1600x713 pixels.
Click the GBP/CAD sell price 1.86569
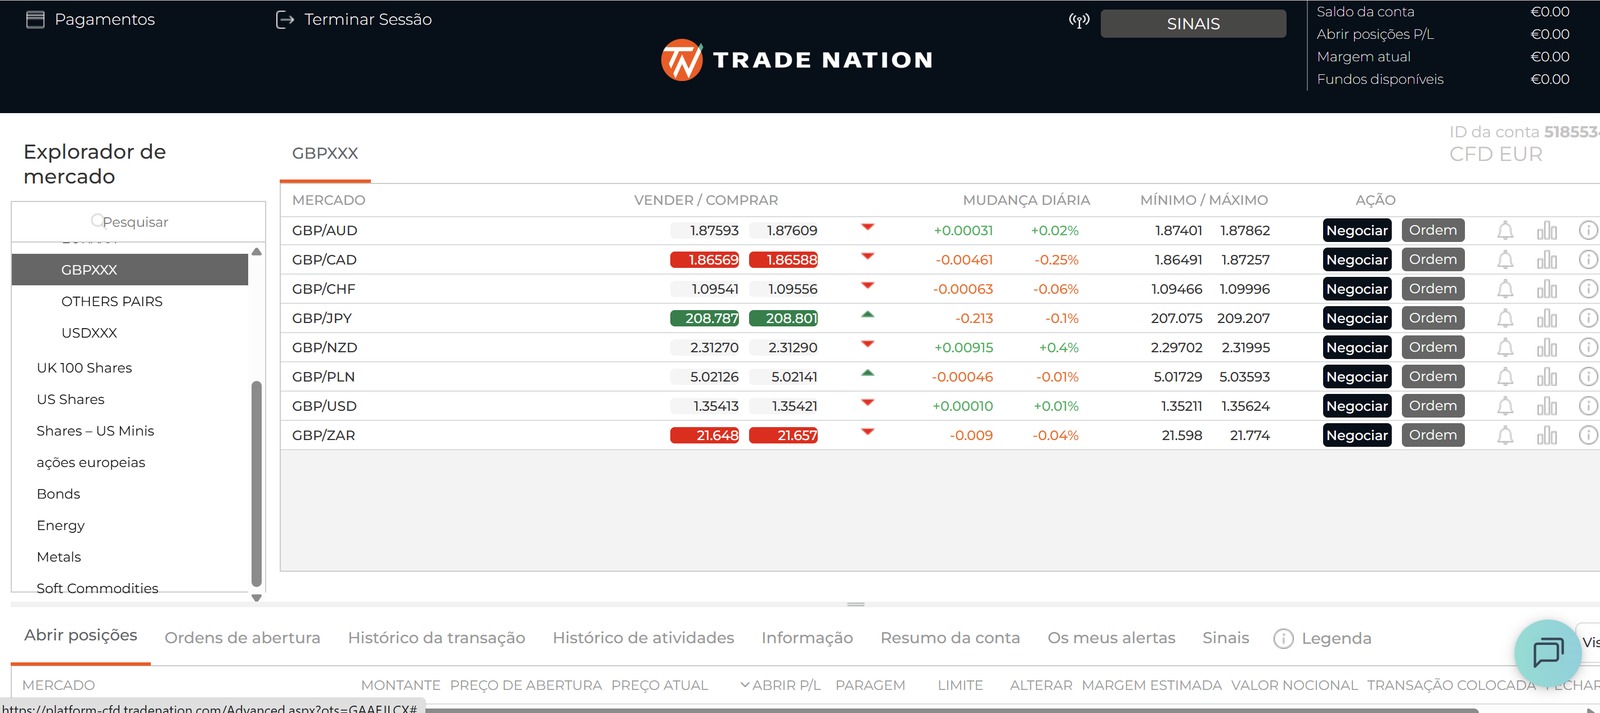click(x=705, y=260)
